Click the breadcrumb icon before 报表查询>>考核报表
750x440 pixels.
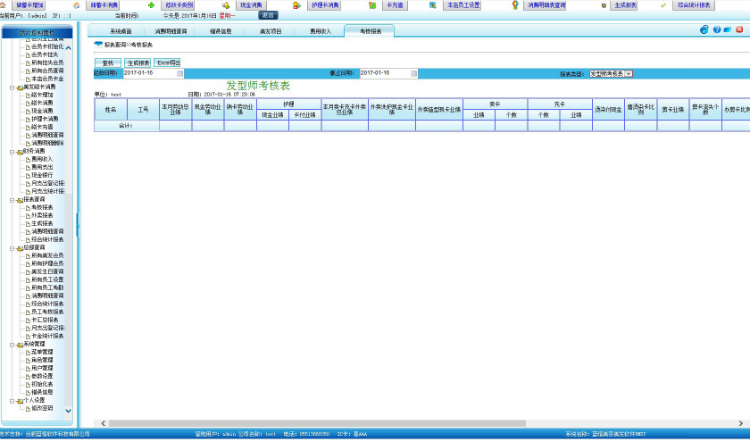[99, 44]
